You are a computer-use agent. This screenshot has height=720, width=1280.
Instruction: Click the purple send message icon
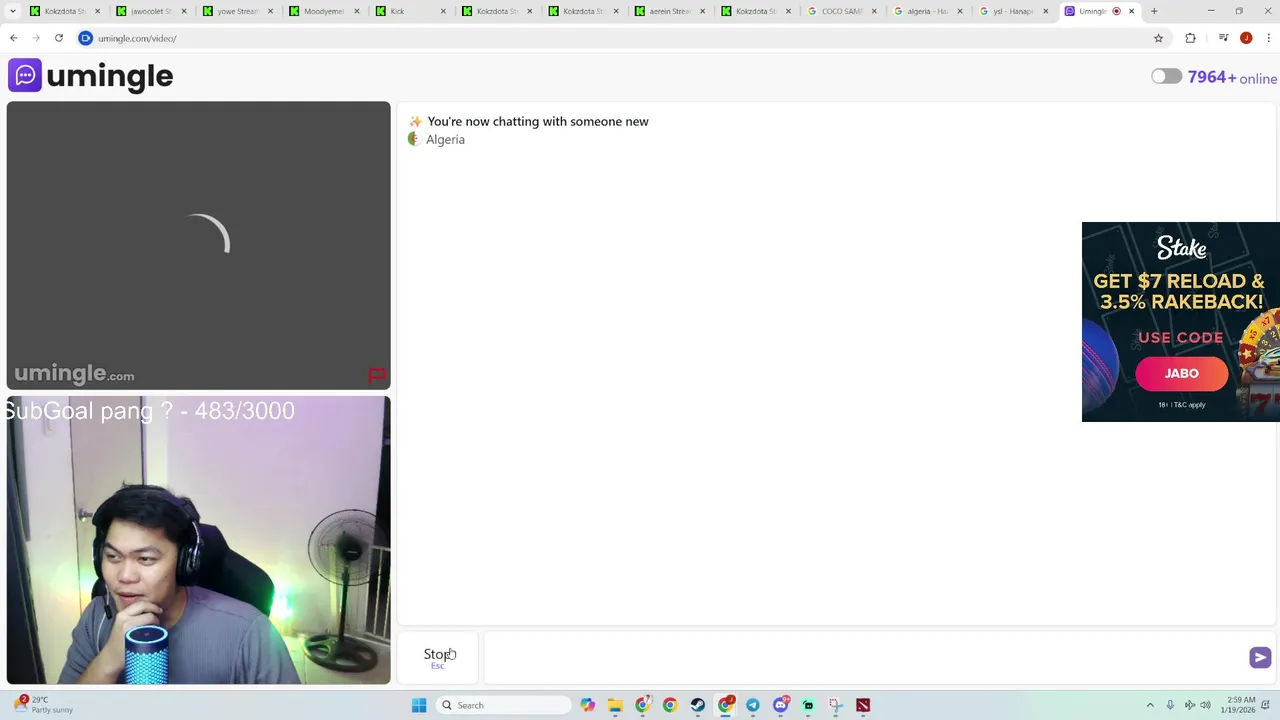pos(1260,657)
